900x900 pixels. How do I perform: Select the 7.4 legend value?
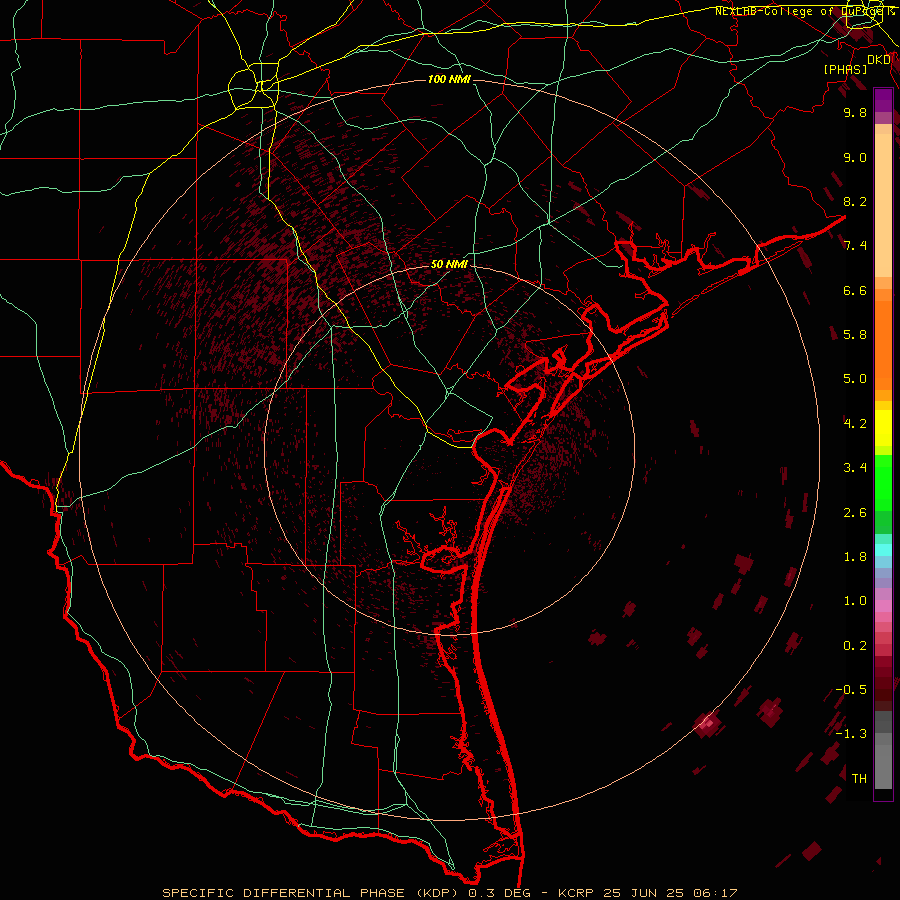point(855,246)
